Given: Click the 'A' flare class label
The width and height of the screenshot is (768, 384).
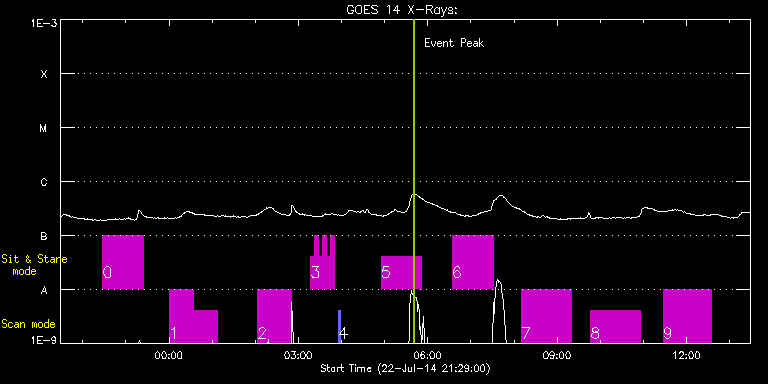Looking at the screenshot, I should pyautogui.click(x=44, y=290).
